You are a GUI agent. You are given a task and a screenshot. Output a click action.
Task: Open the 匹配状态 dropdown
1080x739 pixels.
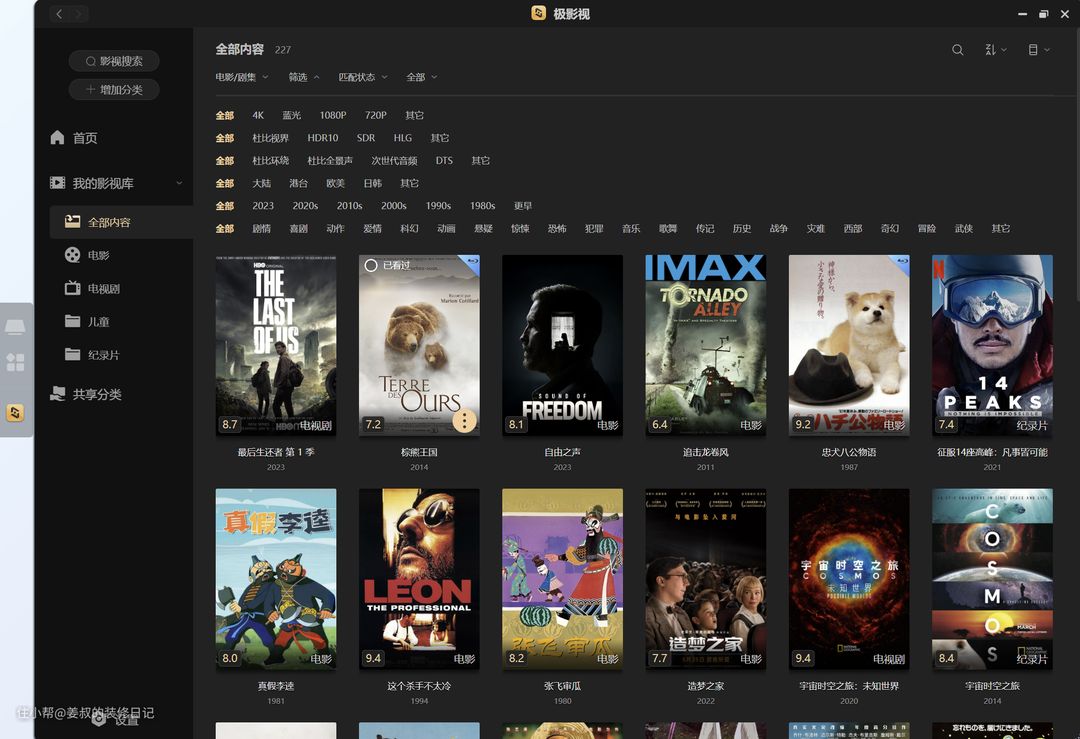(363, 77)
